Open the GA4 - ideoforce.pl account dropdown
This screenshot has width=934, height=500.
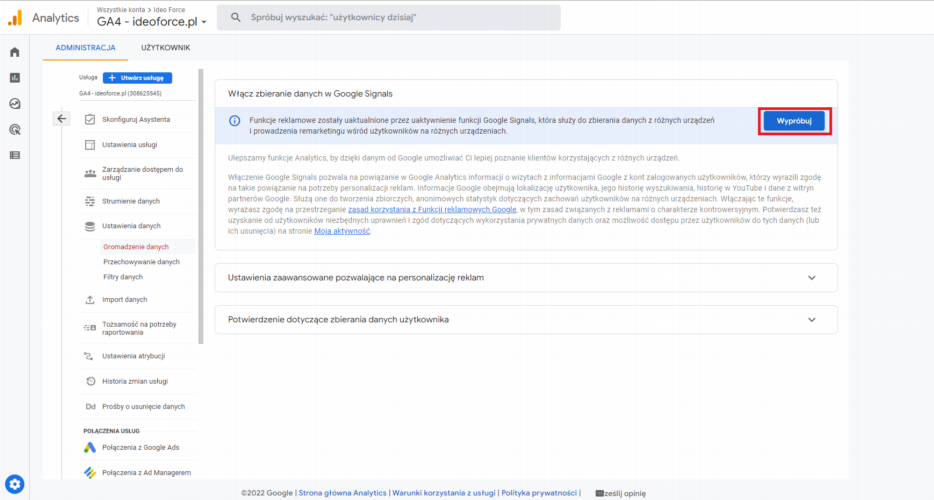[152, 22]
